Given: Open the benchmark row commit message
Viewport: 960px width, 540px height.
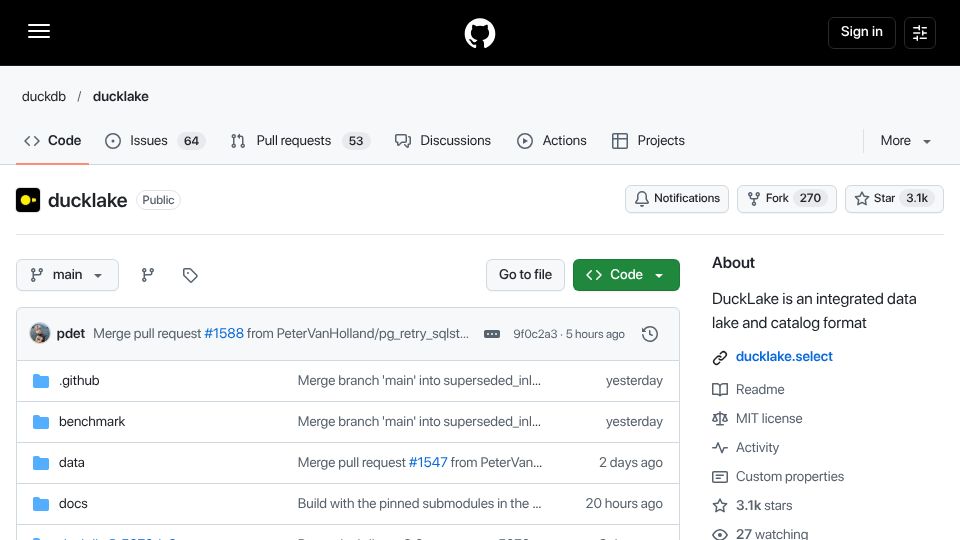Looking at the screenshot, I should click(419, 422).
